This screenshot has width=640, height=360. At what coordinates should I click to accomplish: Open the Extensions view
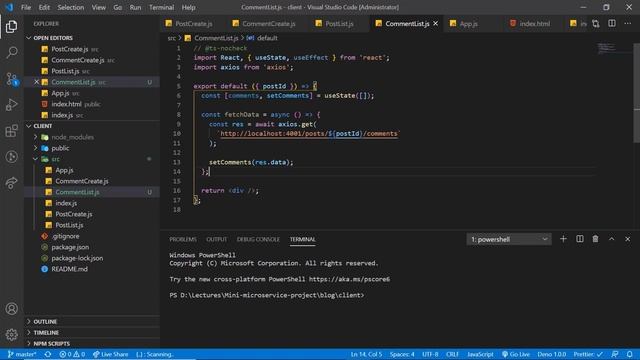pyautogui.click(x=11, y=131)
